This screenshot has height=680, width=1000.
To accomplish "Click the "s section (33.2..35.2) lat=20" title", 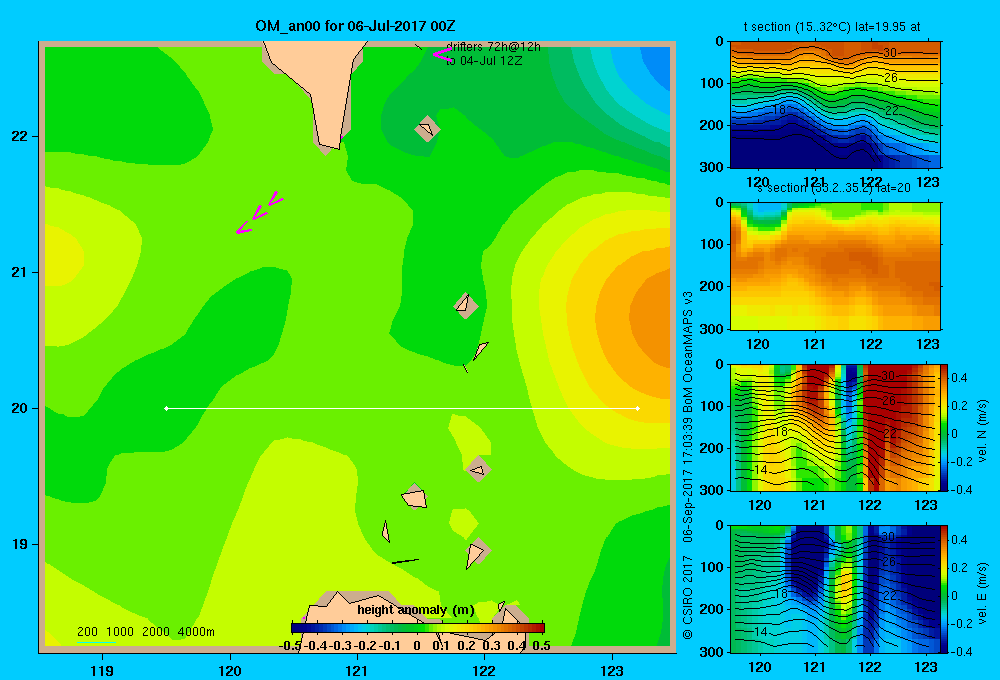I will pos(834,188).
